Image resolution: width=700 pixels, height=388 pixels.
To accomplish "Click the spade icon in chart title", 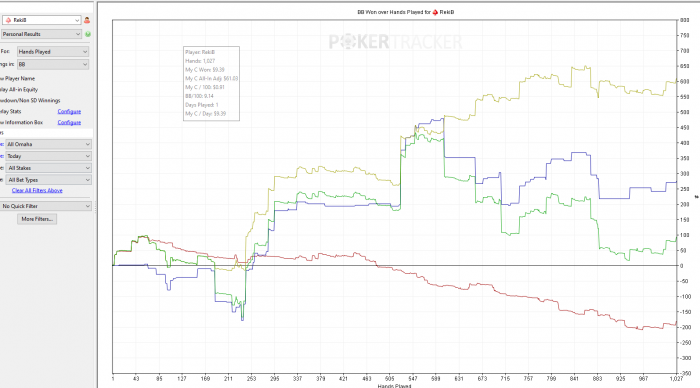I will coord(435,12).
